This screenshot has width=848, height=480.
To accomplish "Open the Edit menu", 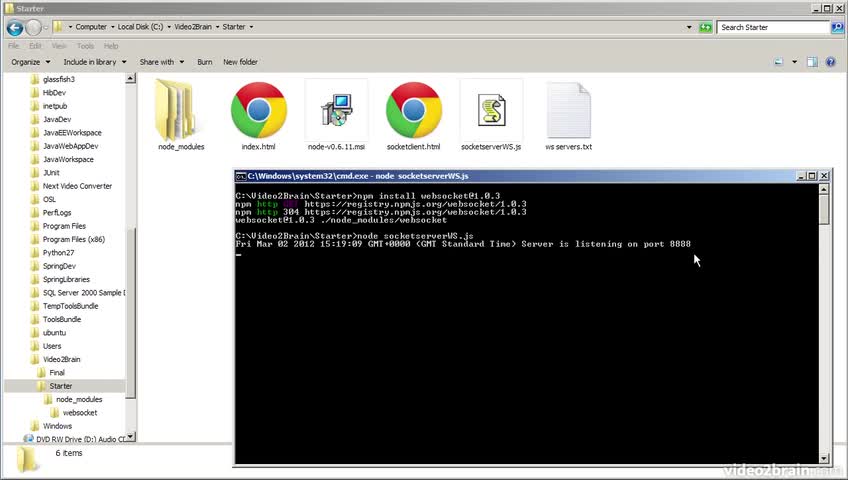I will pos(35,46).
